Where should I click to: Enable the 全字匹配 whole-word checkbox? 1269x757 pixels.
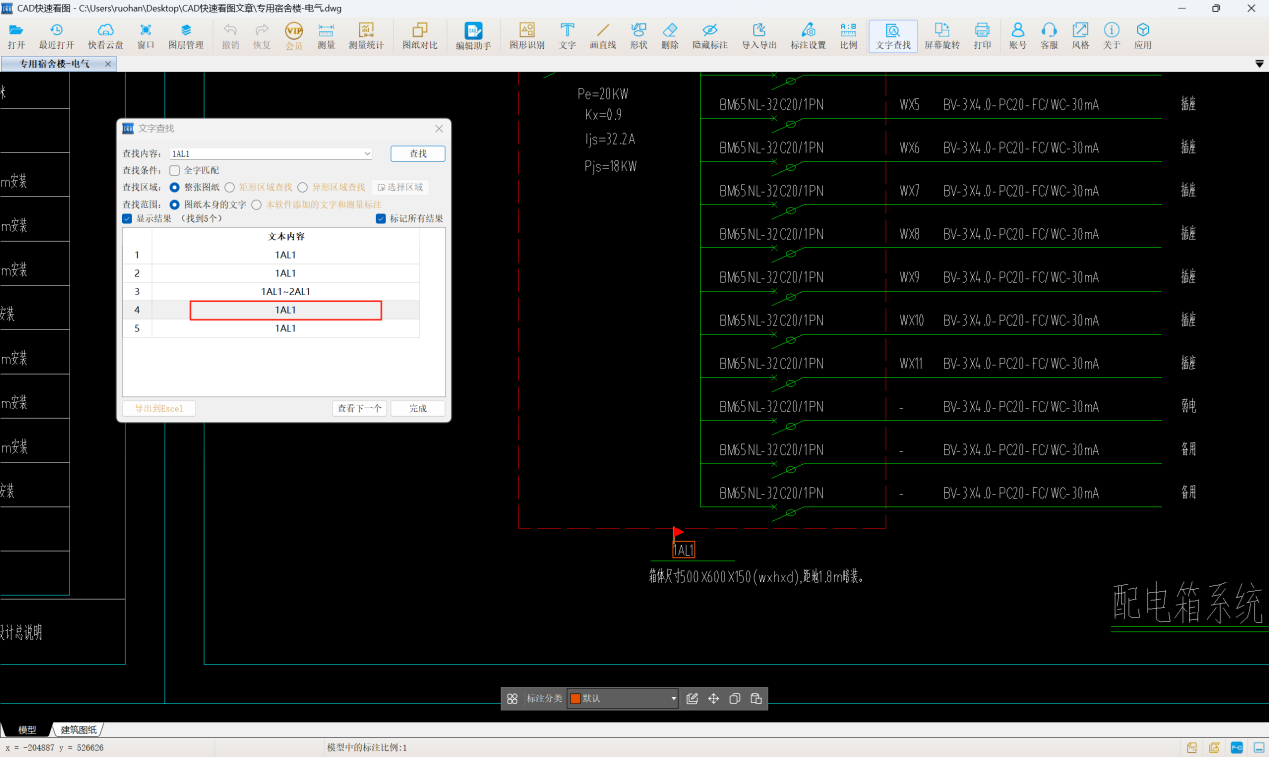coord(175,171)
